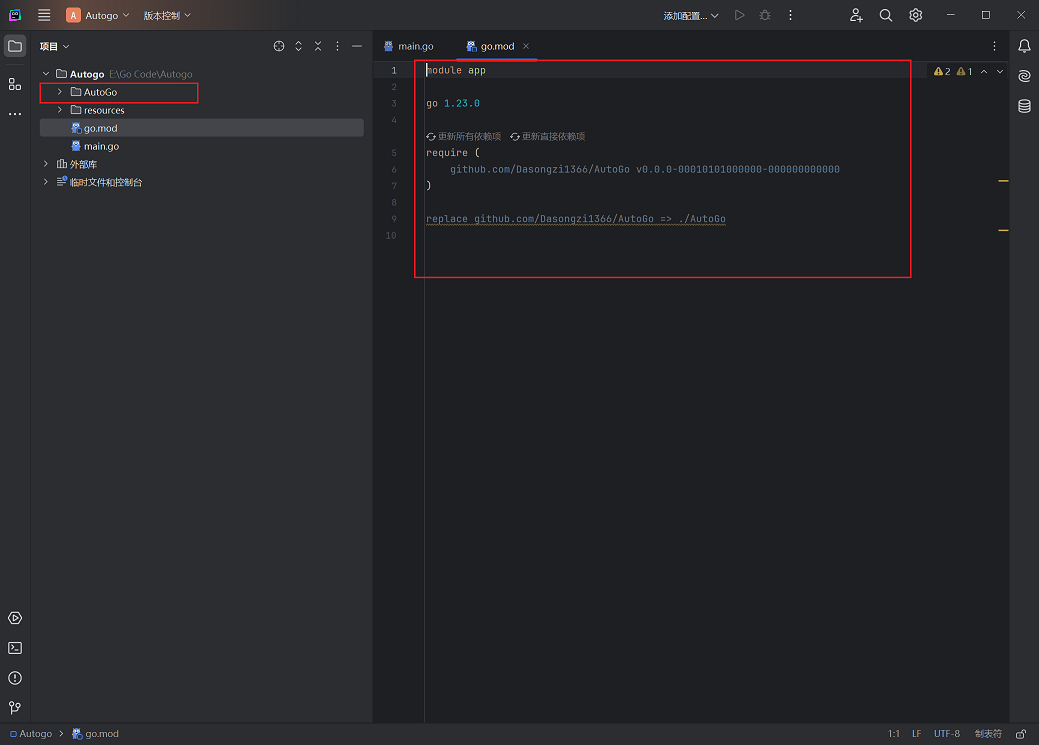Click the LF line separator indicator
The width and height of the screenshot is (1039, 745).
pyautogui.click(x=916, y=734)
